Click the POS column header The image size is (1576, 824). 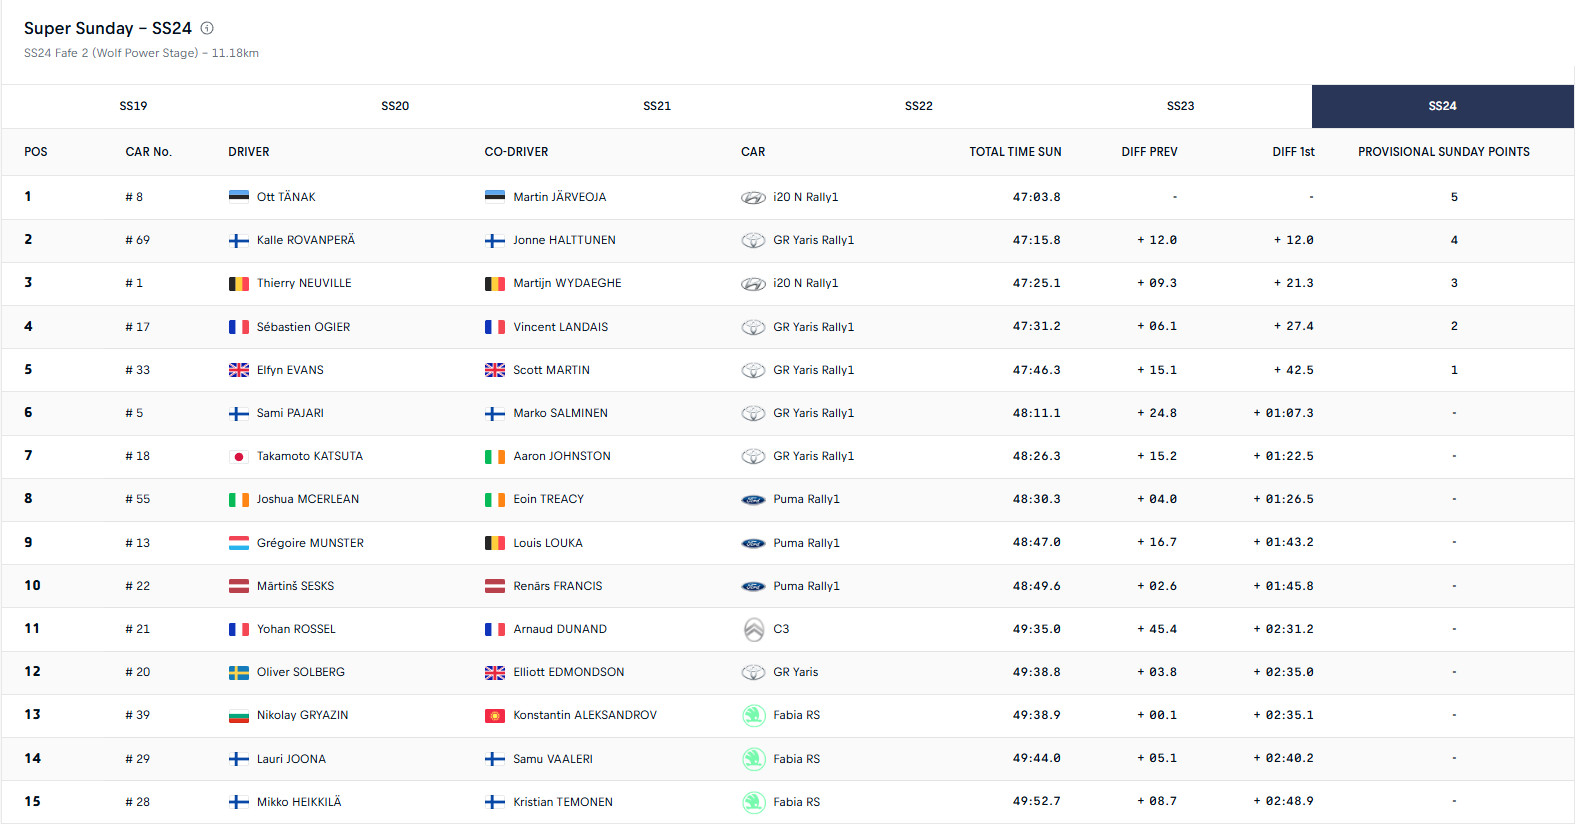(36, 152)
